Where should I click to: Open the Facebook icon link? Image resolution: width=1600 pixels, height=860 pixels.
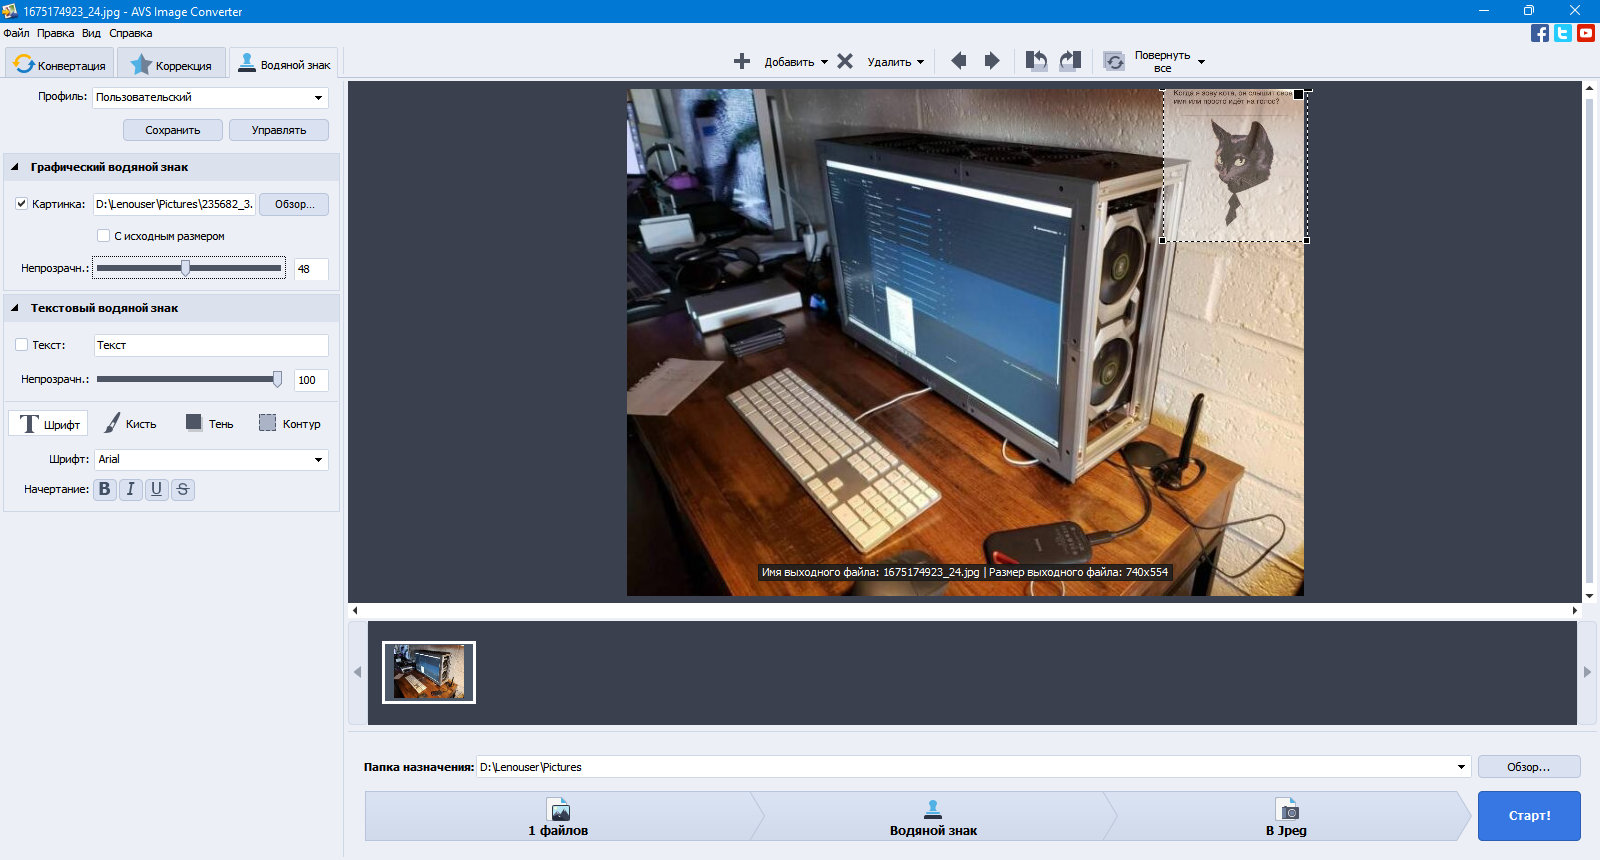tap(1540, 33)
